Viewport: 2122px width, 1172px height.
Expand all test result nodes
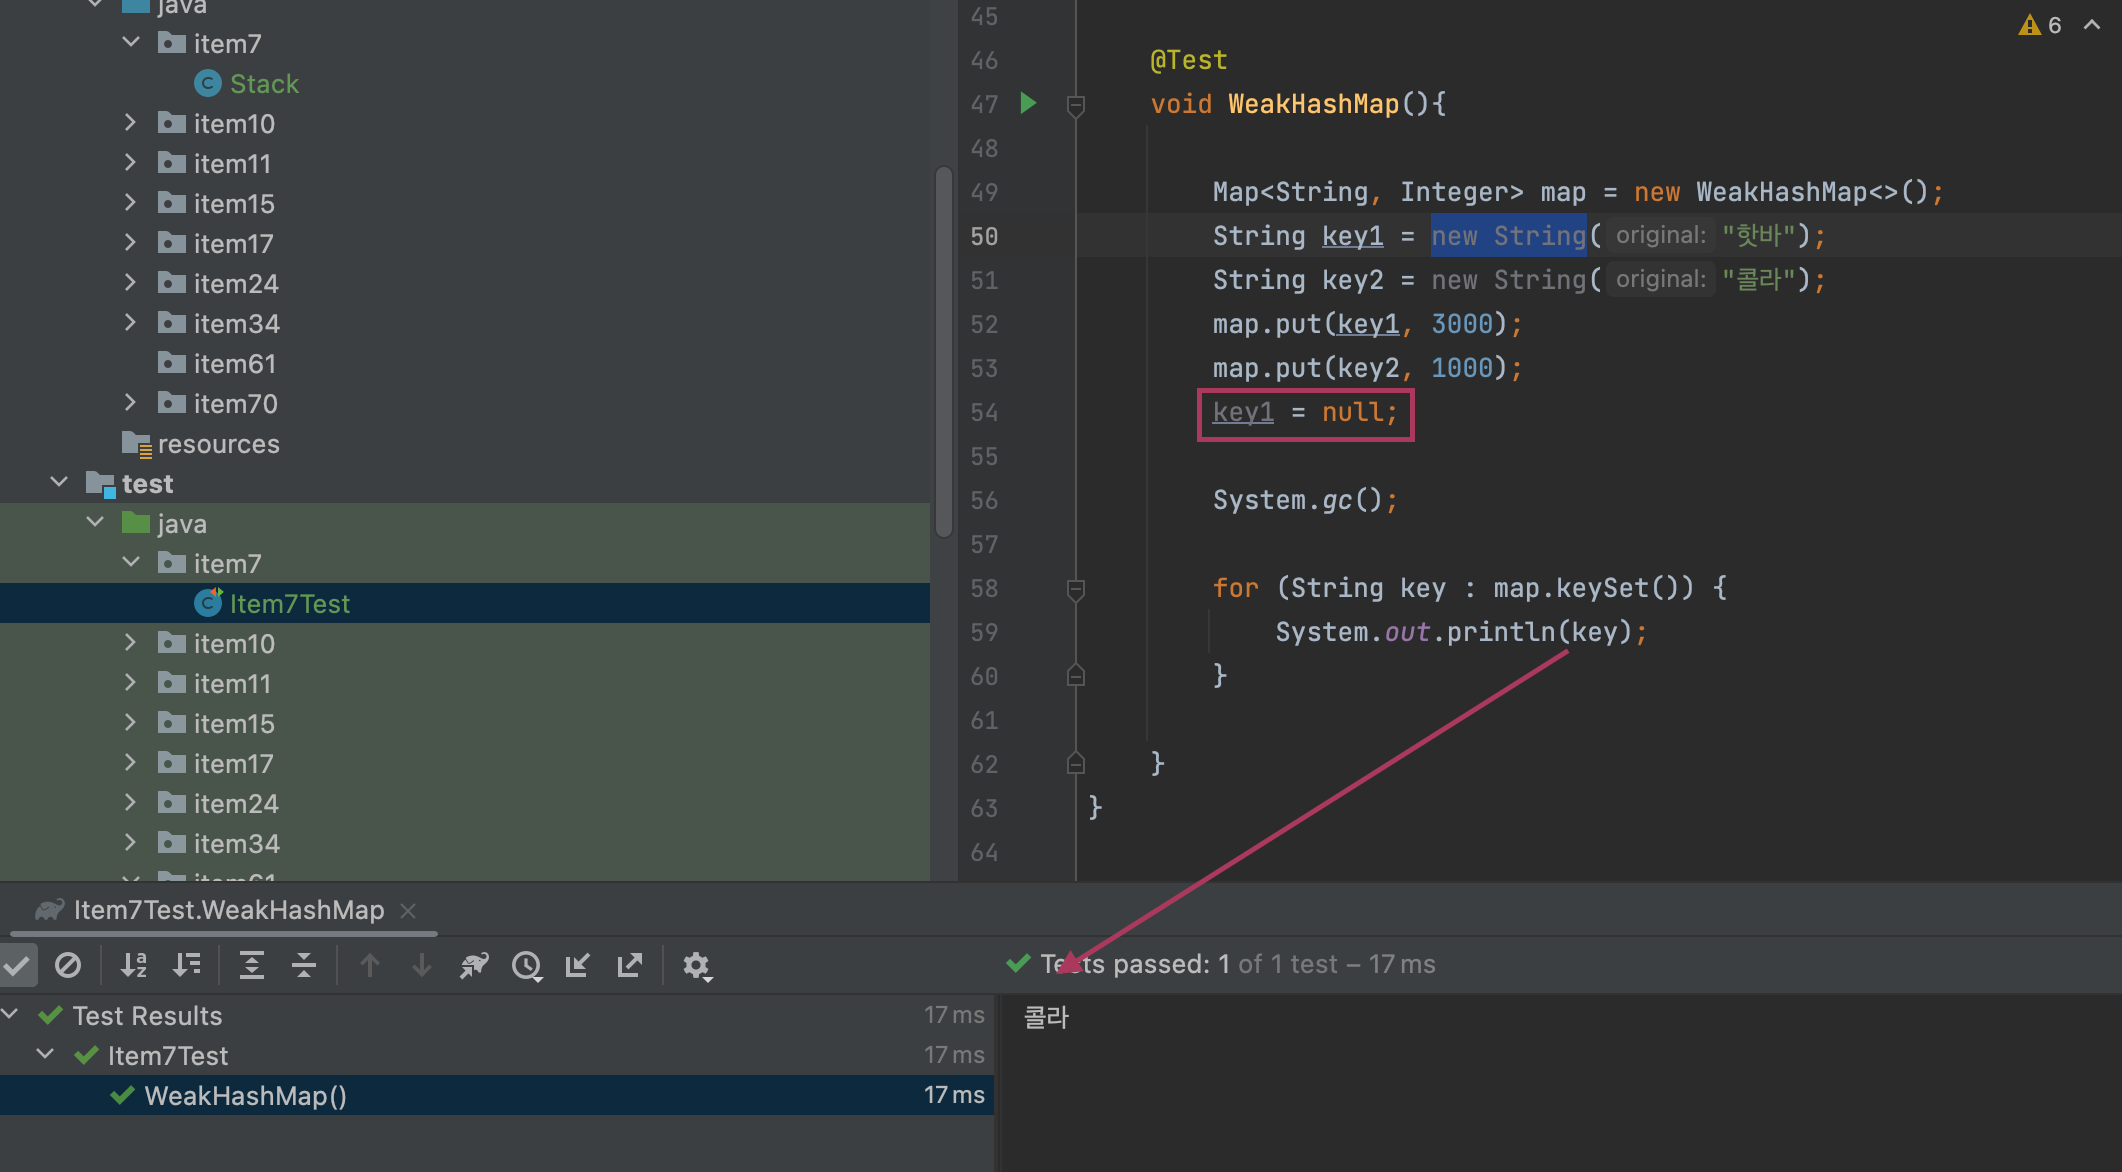click(x=252, y=965)
